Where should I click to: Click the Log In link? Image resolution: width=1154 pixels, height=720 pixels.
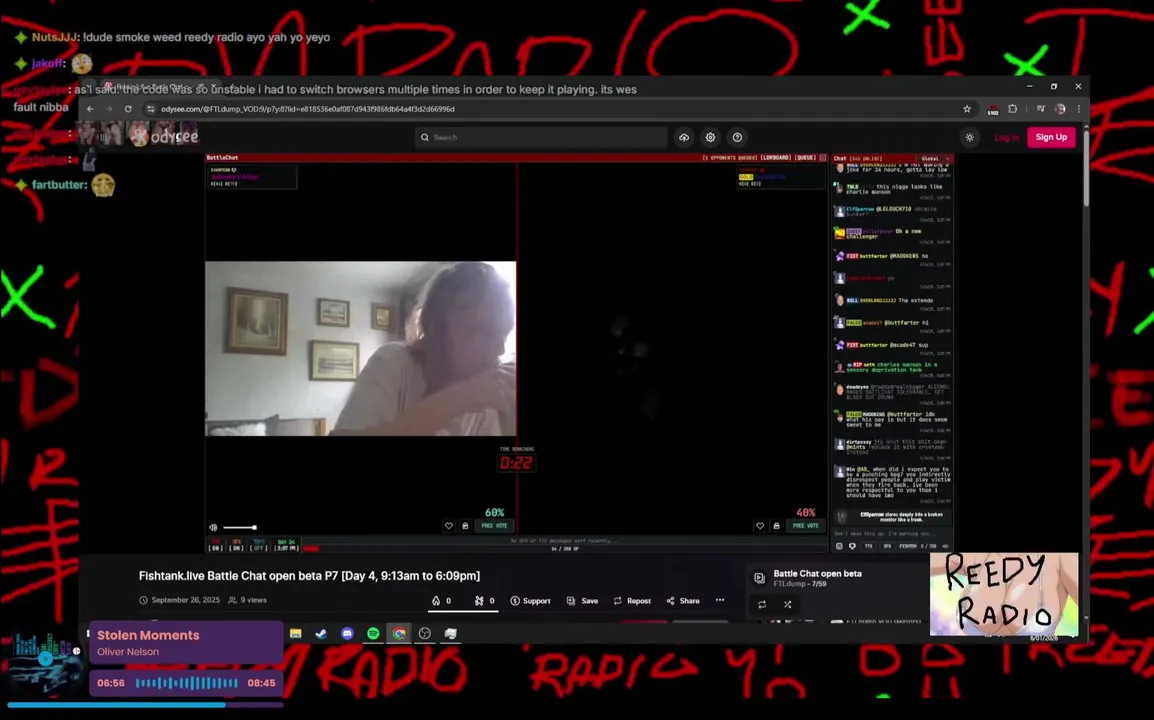(x=1006, y=138)
